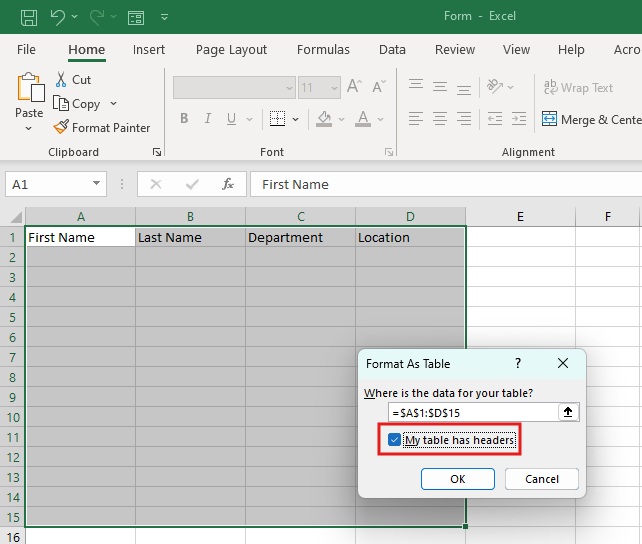Switch to the View tab
The height and width of the screenshot is (544, 642).
pos(516,50)
